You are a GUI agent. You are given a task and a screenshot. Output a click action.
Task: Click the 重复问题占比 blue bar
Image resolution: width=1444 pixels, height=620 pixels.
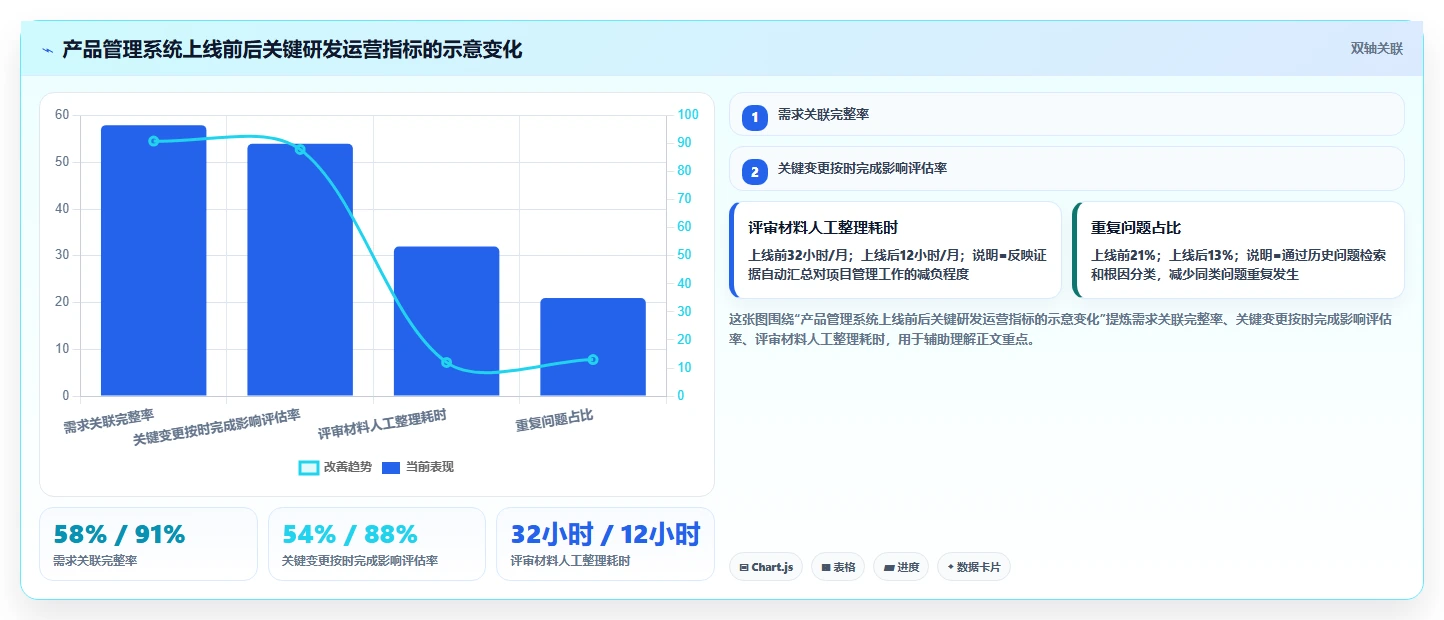pos(593,347)
